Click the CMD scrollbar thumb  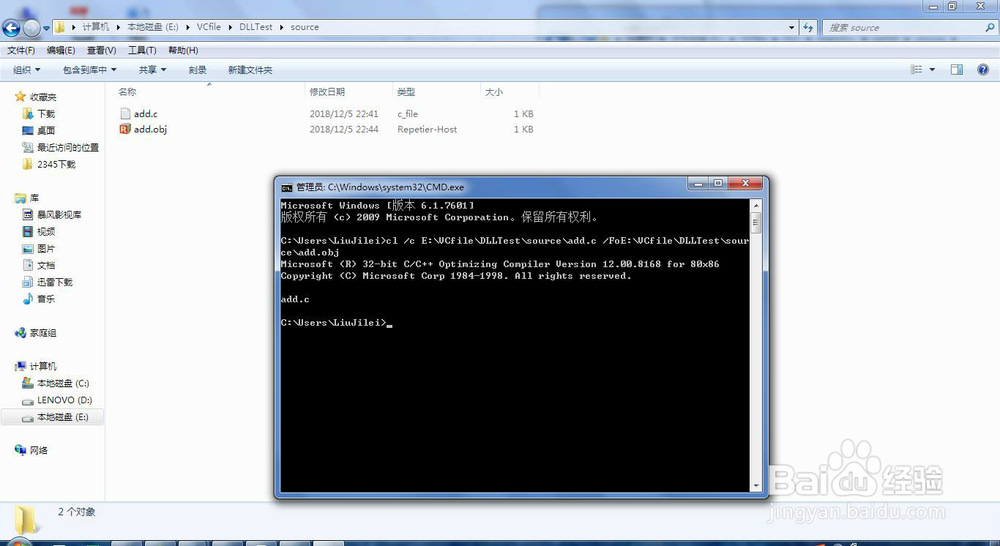(756, 223)
